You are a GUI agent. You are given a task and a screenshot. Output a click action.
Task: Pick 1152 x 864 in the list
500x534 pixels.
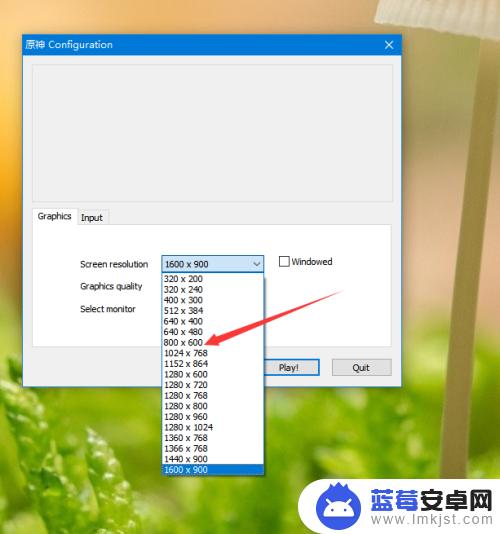(213, 363)
